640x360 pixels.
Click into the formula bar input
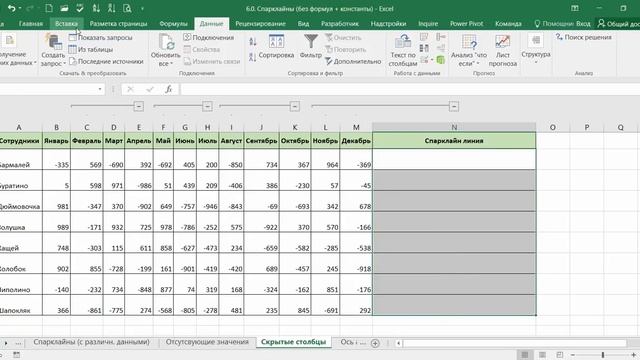click(x=409, y=89)
